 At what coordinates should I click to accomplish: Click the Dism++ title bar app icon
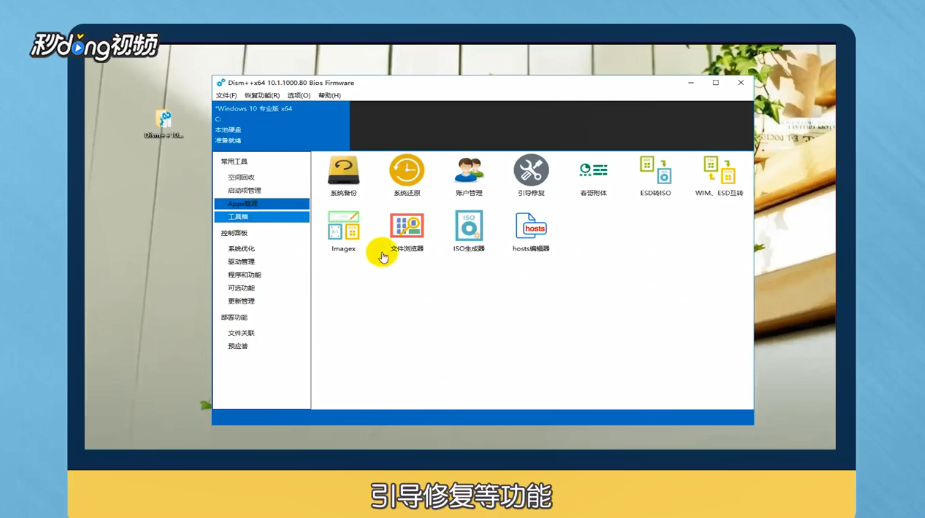pyautogui.click(x=221, y=83)
